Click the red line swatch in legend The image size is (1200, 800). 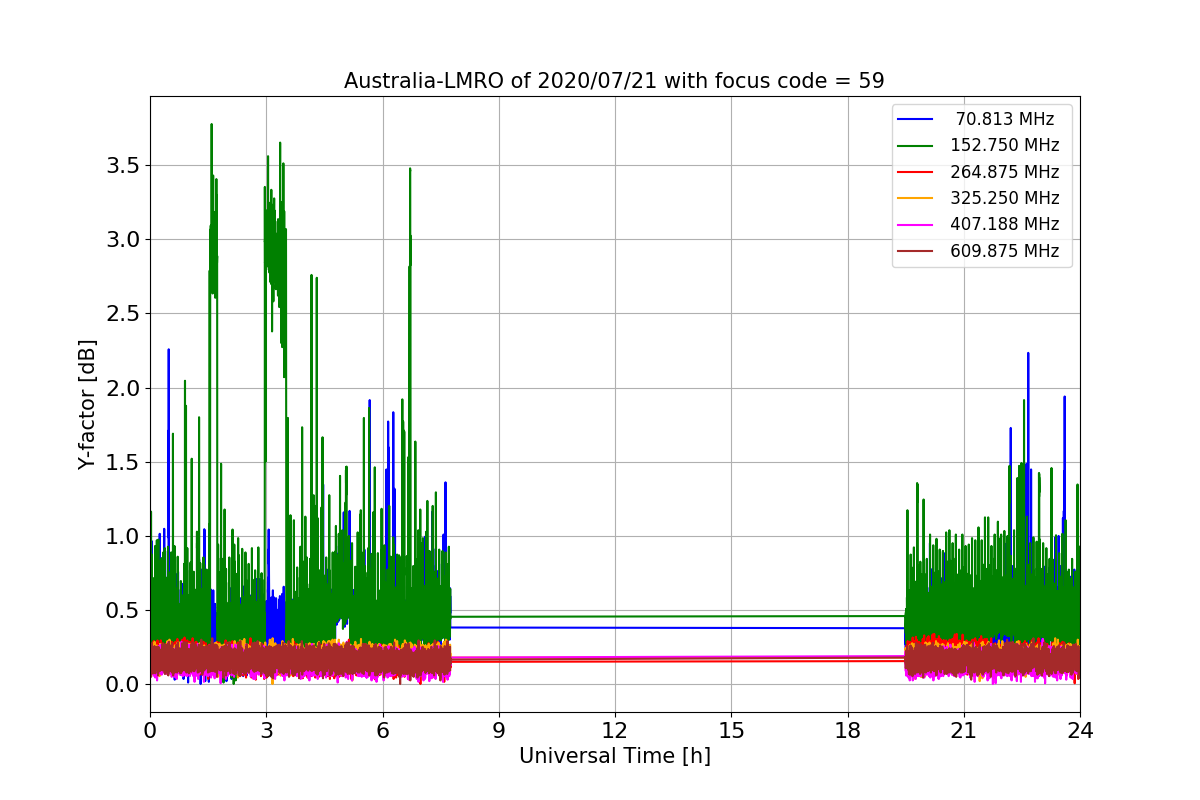[x=915, y=172]
